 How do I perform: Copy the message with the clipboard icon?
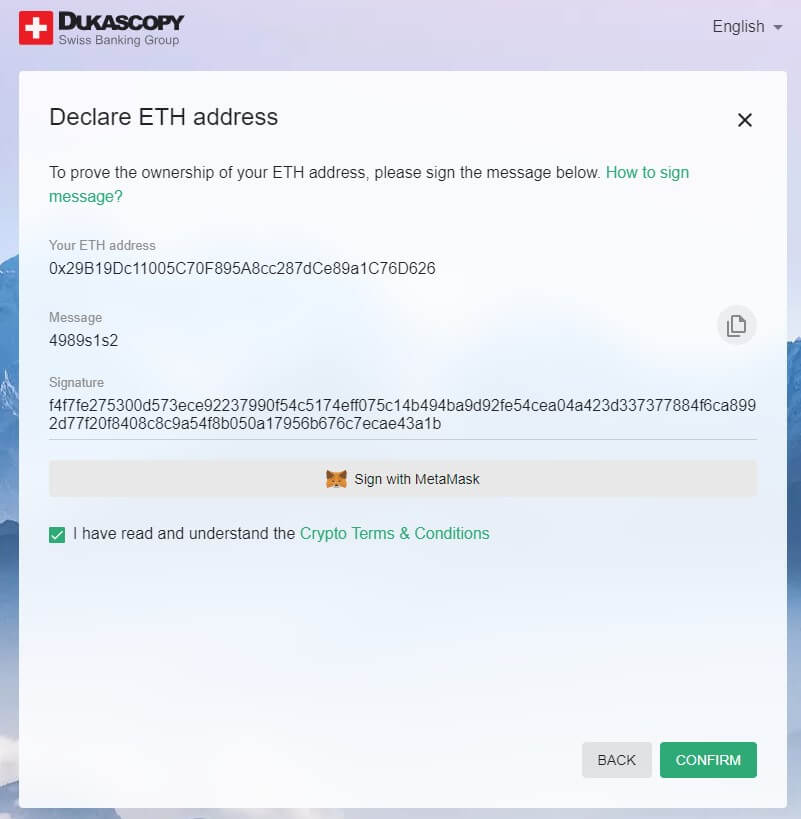[736, 325]
